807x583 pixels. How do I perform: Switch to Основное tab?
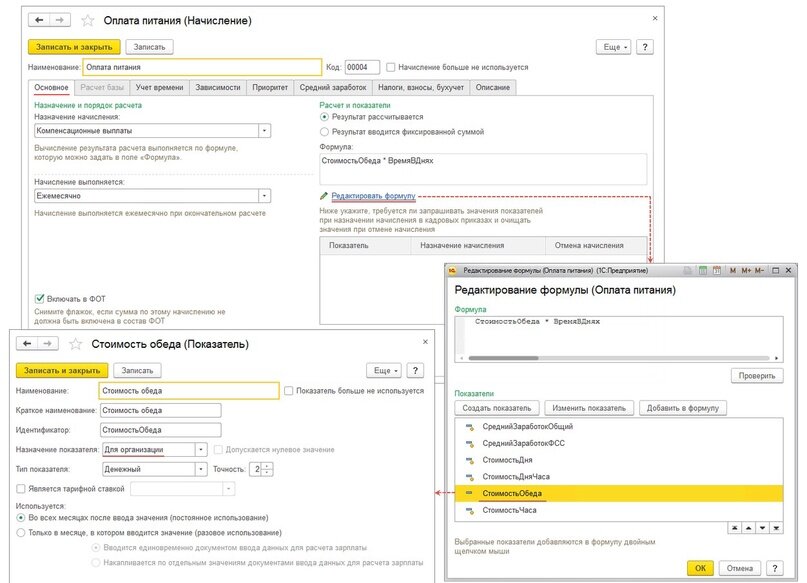tap(51, 87)
